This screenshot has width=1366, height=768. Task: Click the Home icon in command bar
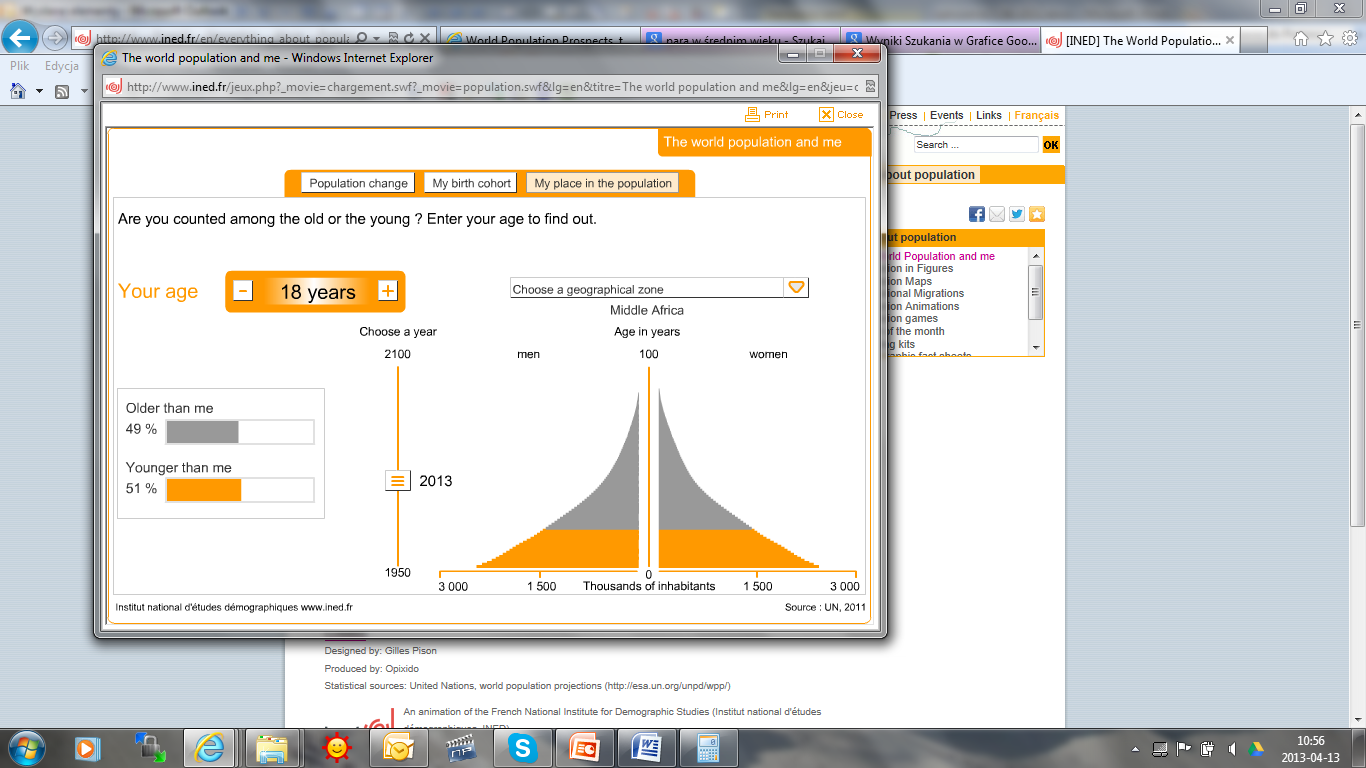tap(17, 91)
